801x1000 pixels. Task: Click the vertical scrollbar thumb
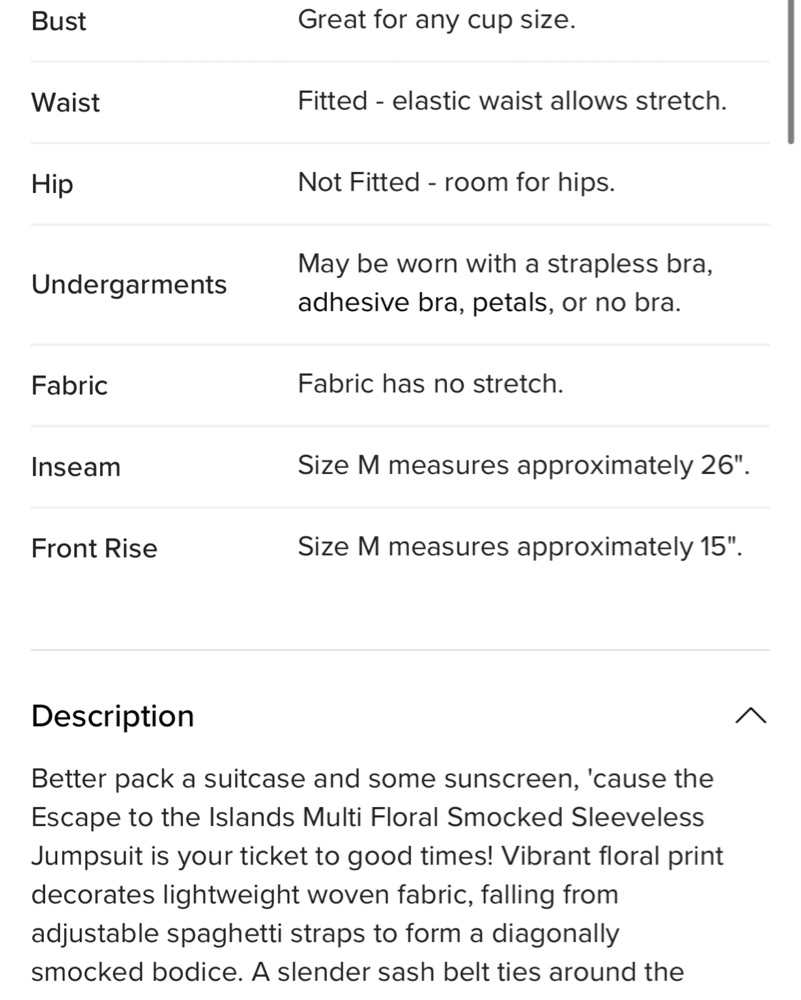pyautogui.click(x=791, y=71)
